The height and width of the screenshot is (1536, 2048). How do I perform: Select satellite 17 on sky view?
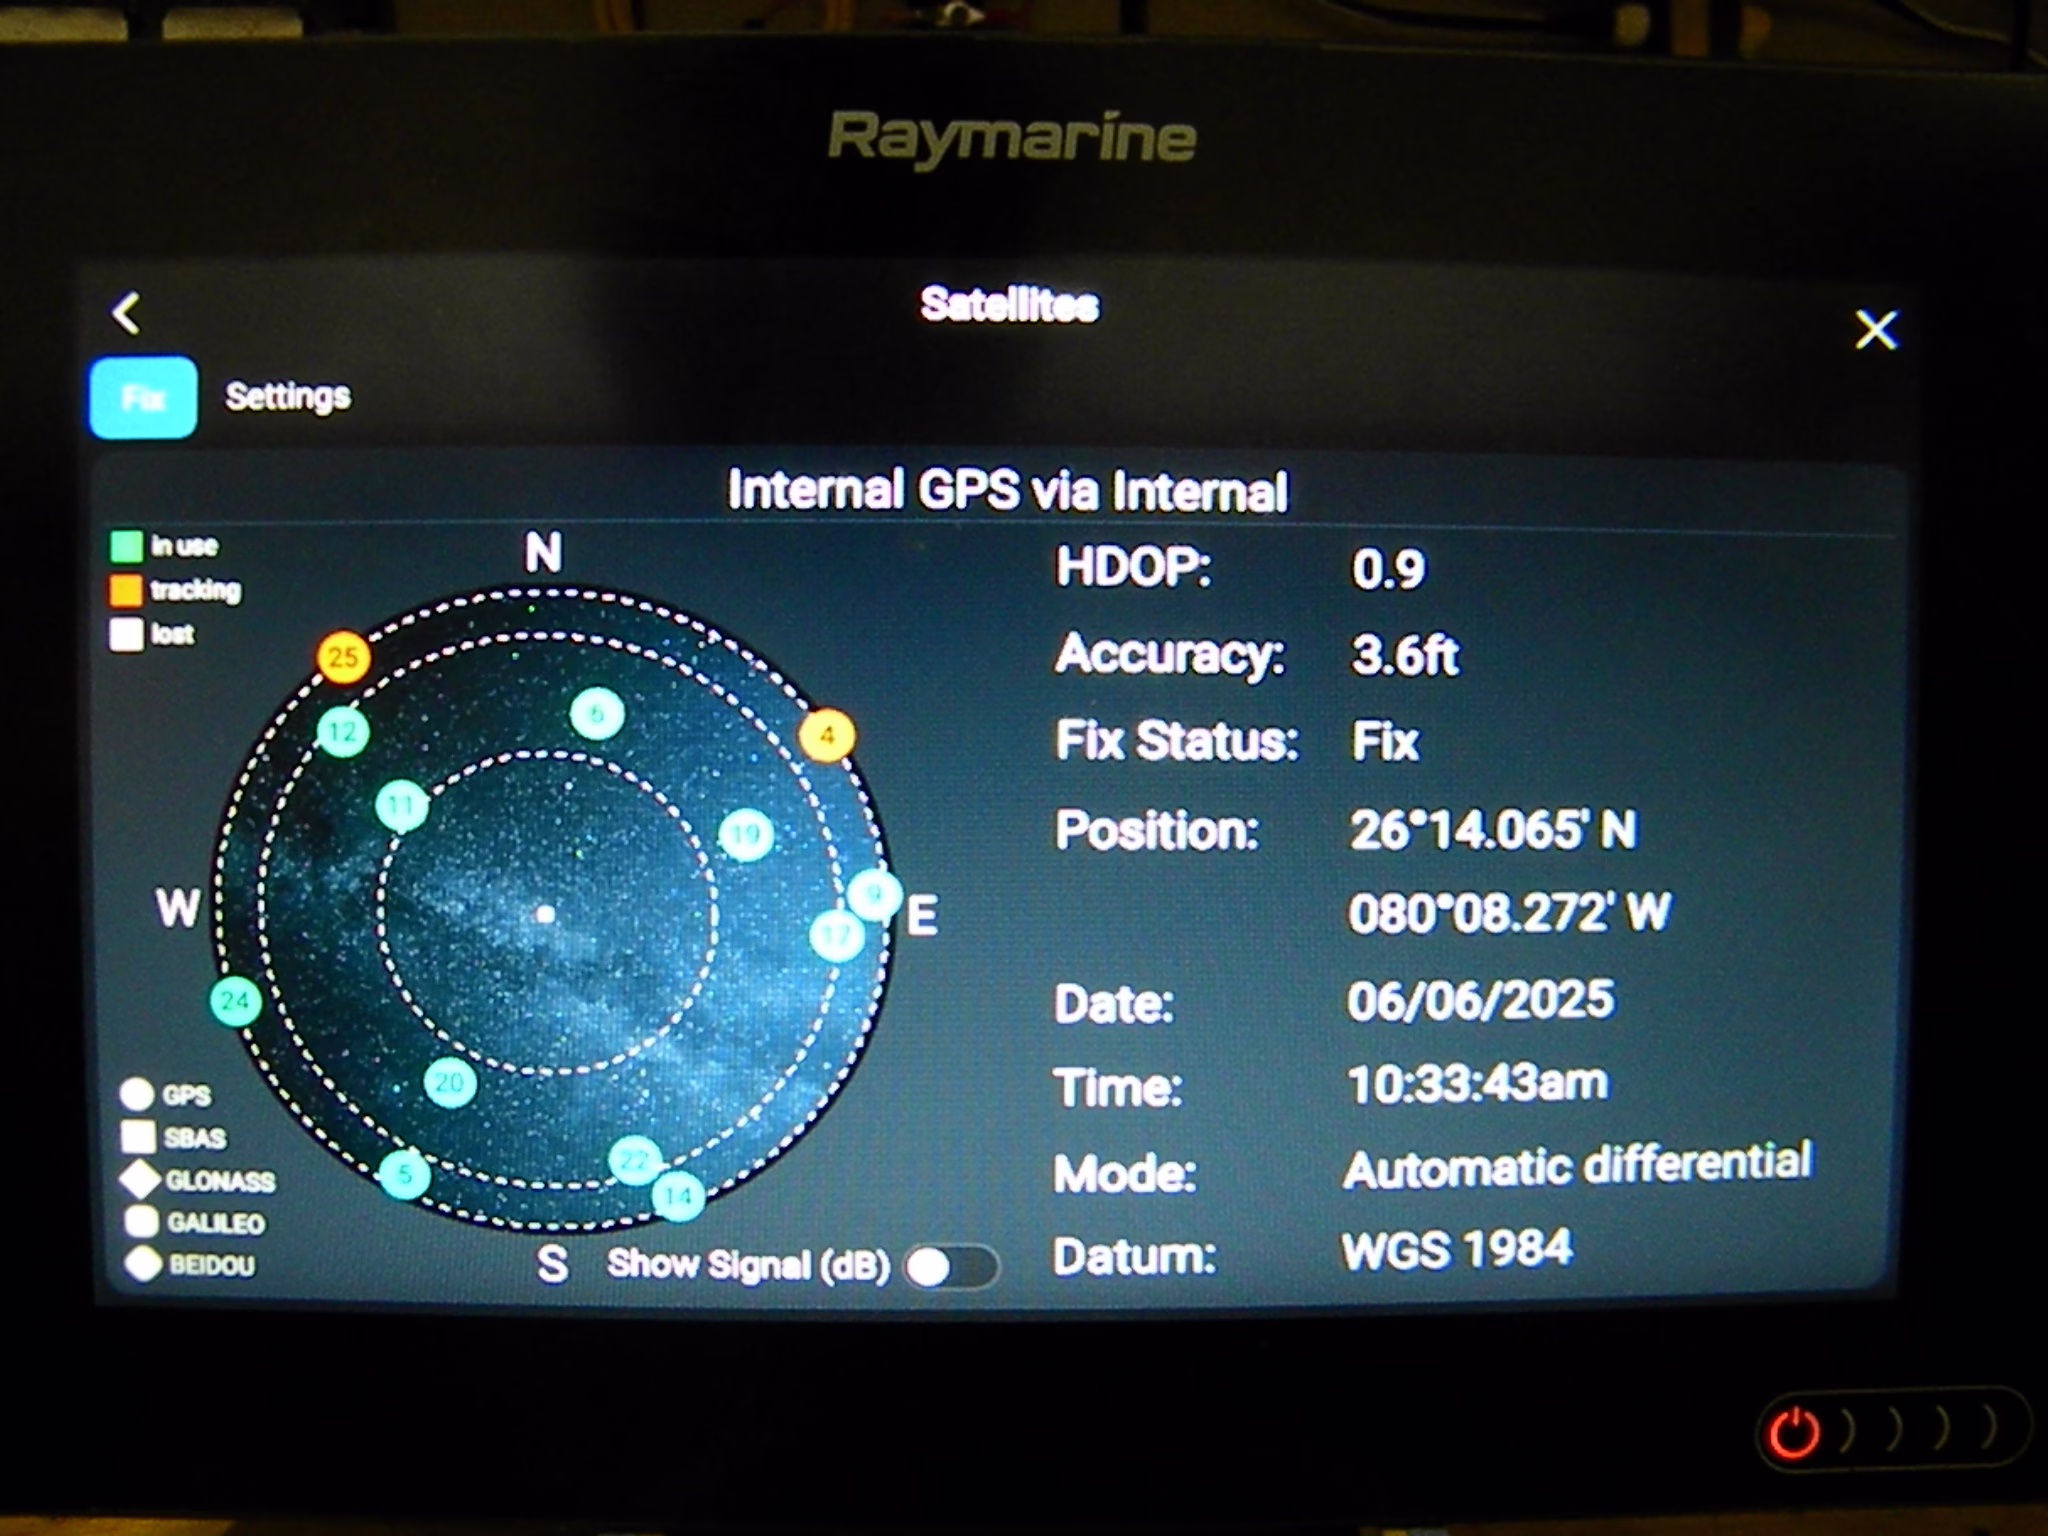coord(836,937)
